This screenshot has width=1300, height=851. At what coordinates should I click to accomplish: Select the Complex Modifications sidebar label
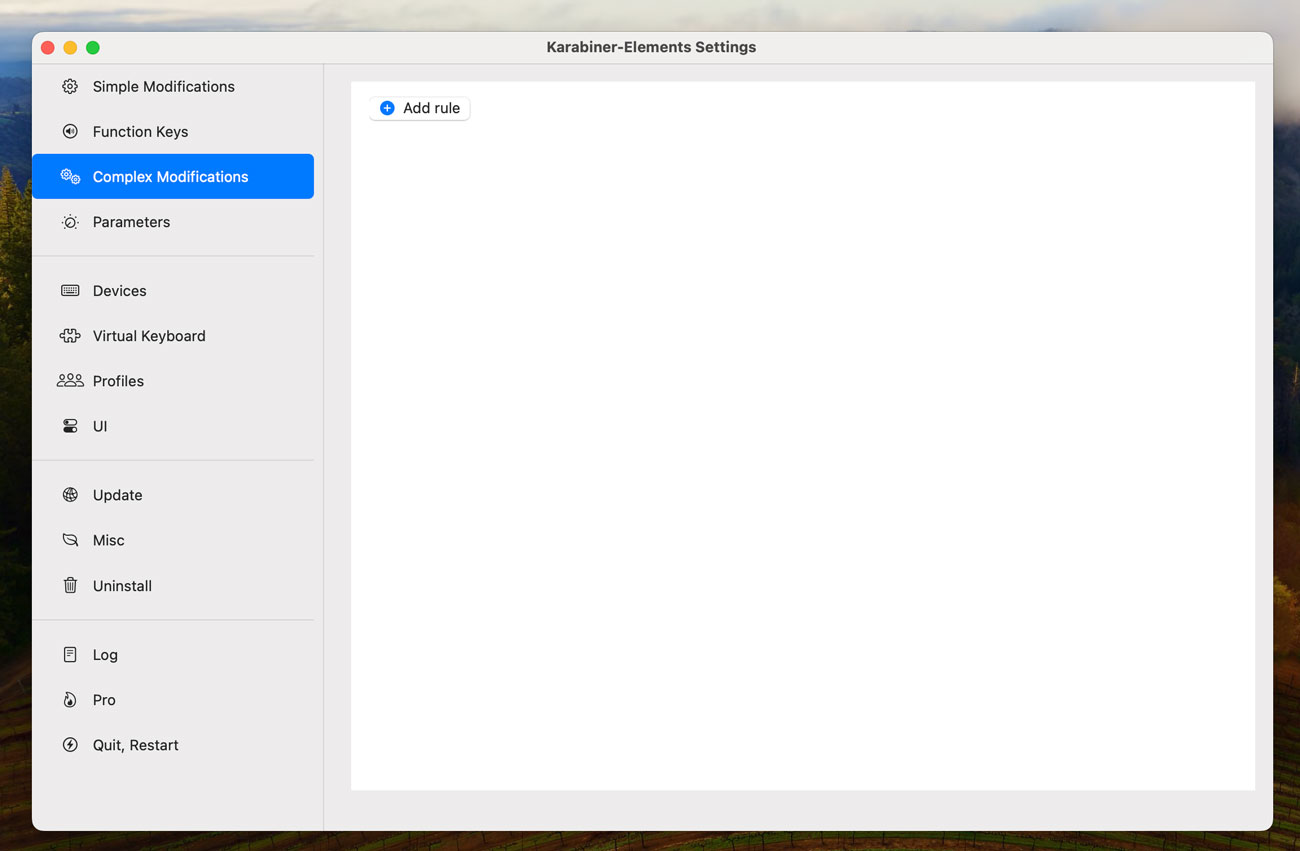pos(171,176)
